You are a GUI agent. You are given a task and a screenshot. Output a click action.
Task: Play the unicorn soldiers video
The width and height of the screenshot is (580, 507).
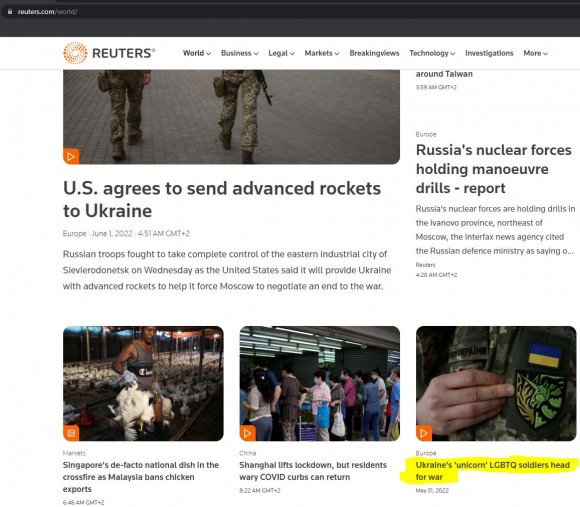point(424,433)
